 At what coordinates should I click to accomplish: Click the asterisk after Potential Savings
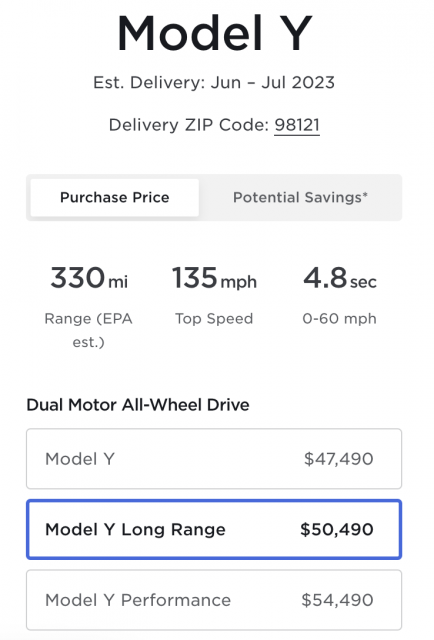click(365, 194)
